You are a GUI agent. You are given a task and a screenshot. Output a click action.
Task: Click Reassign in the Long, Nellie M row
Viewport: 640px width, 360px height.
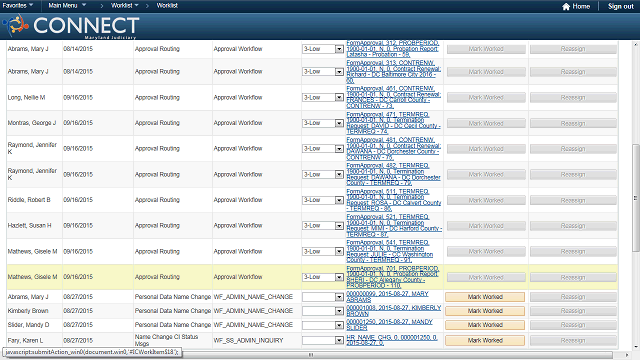coord(573,98)
